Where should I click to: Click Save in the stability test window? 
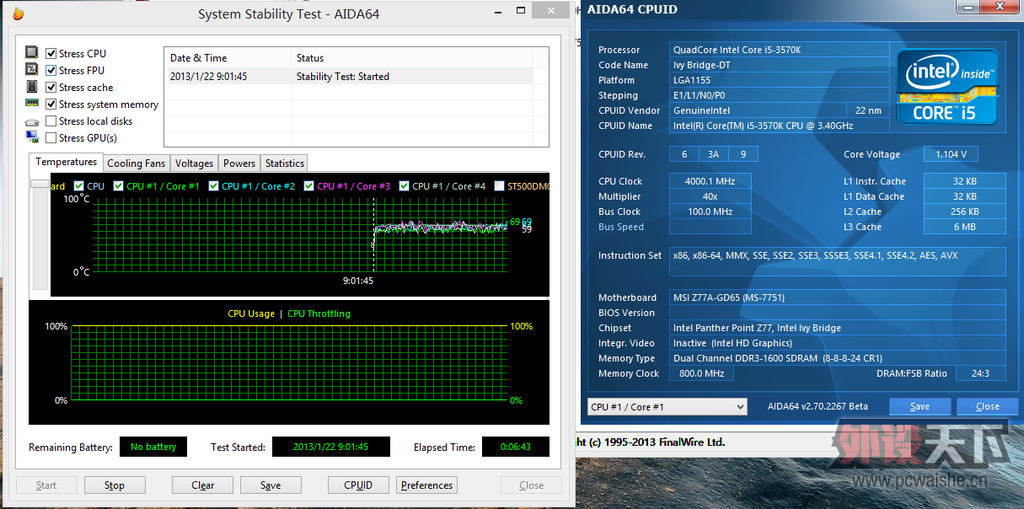(x=270, y=485)
